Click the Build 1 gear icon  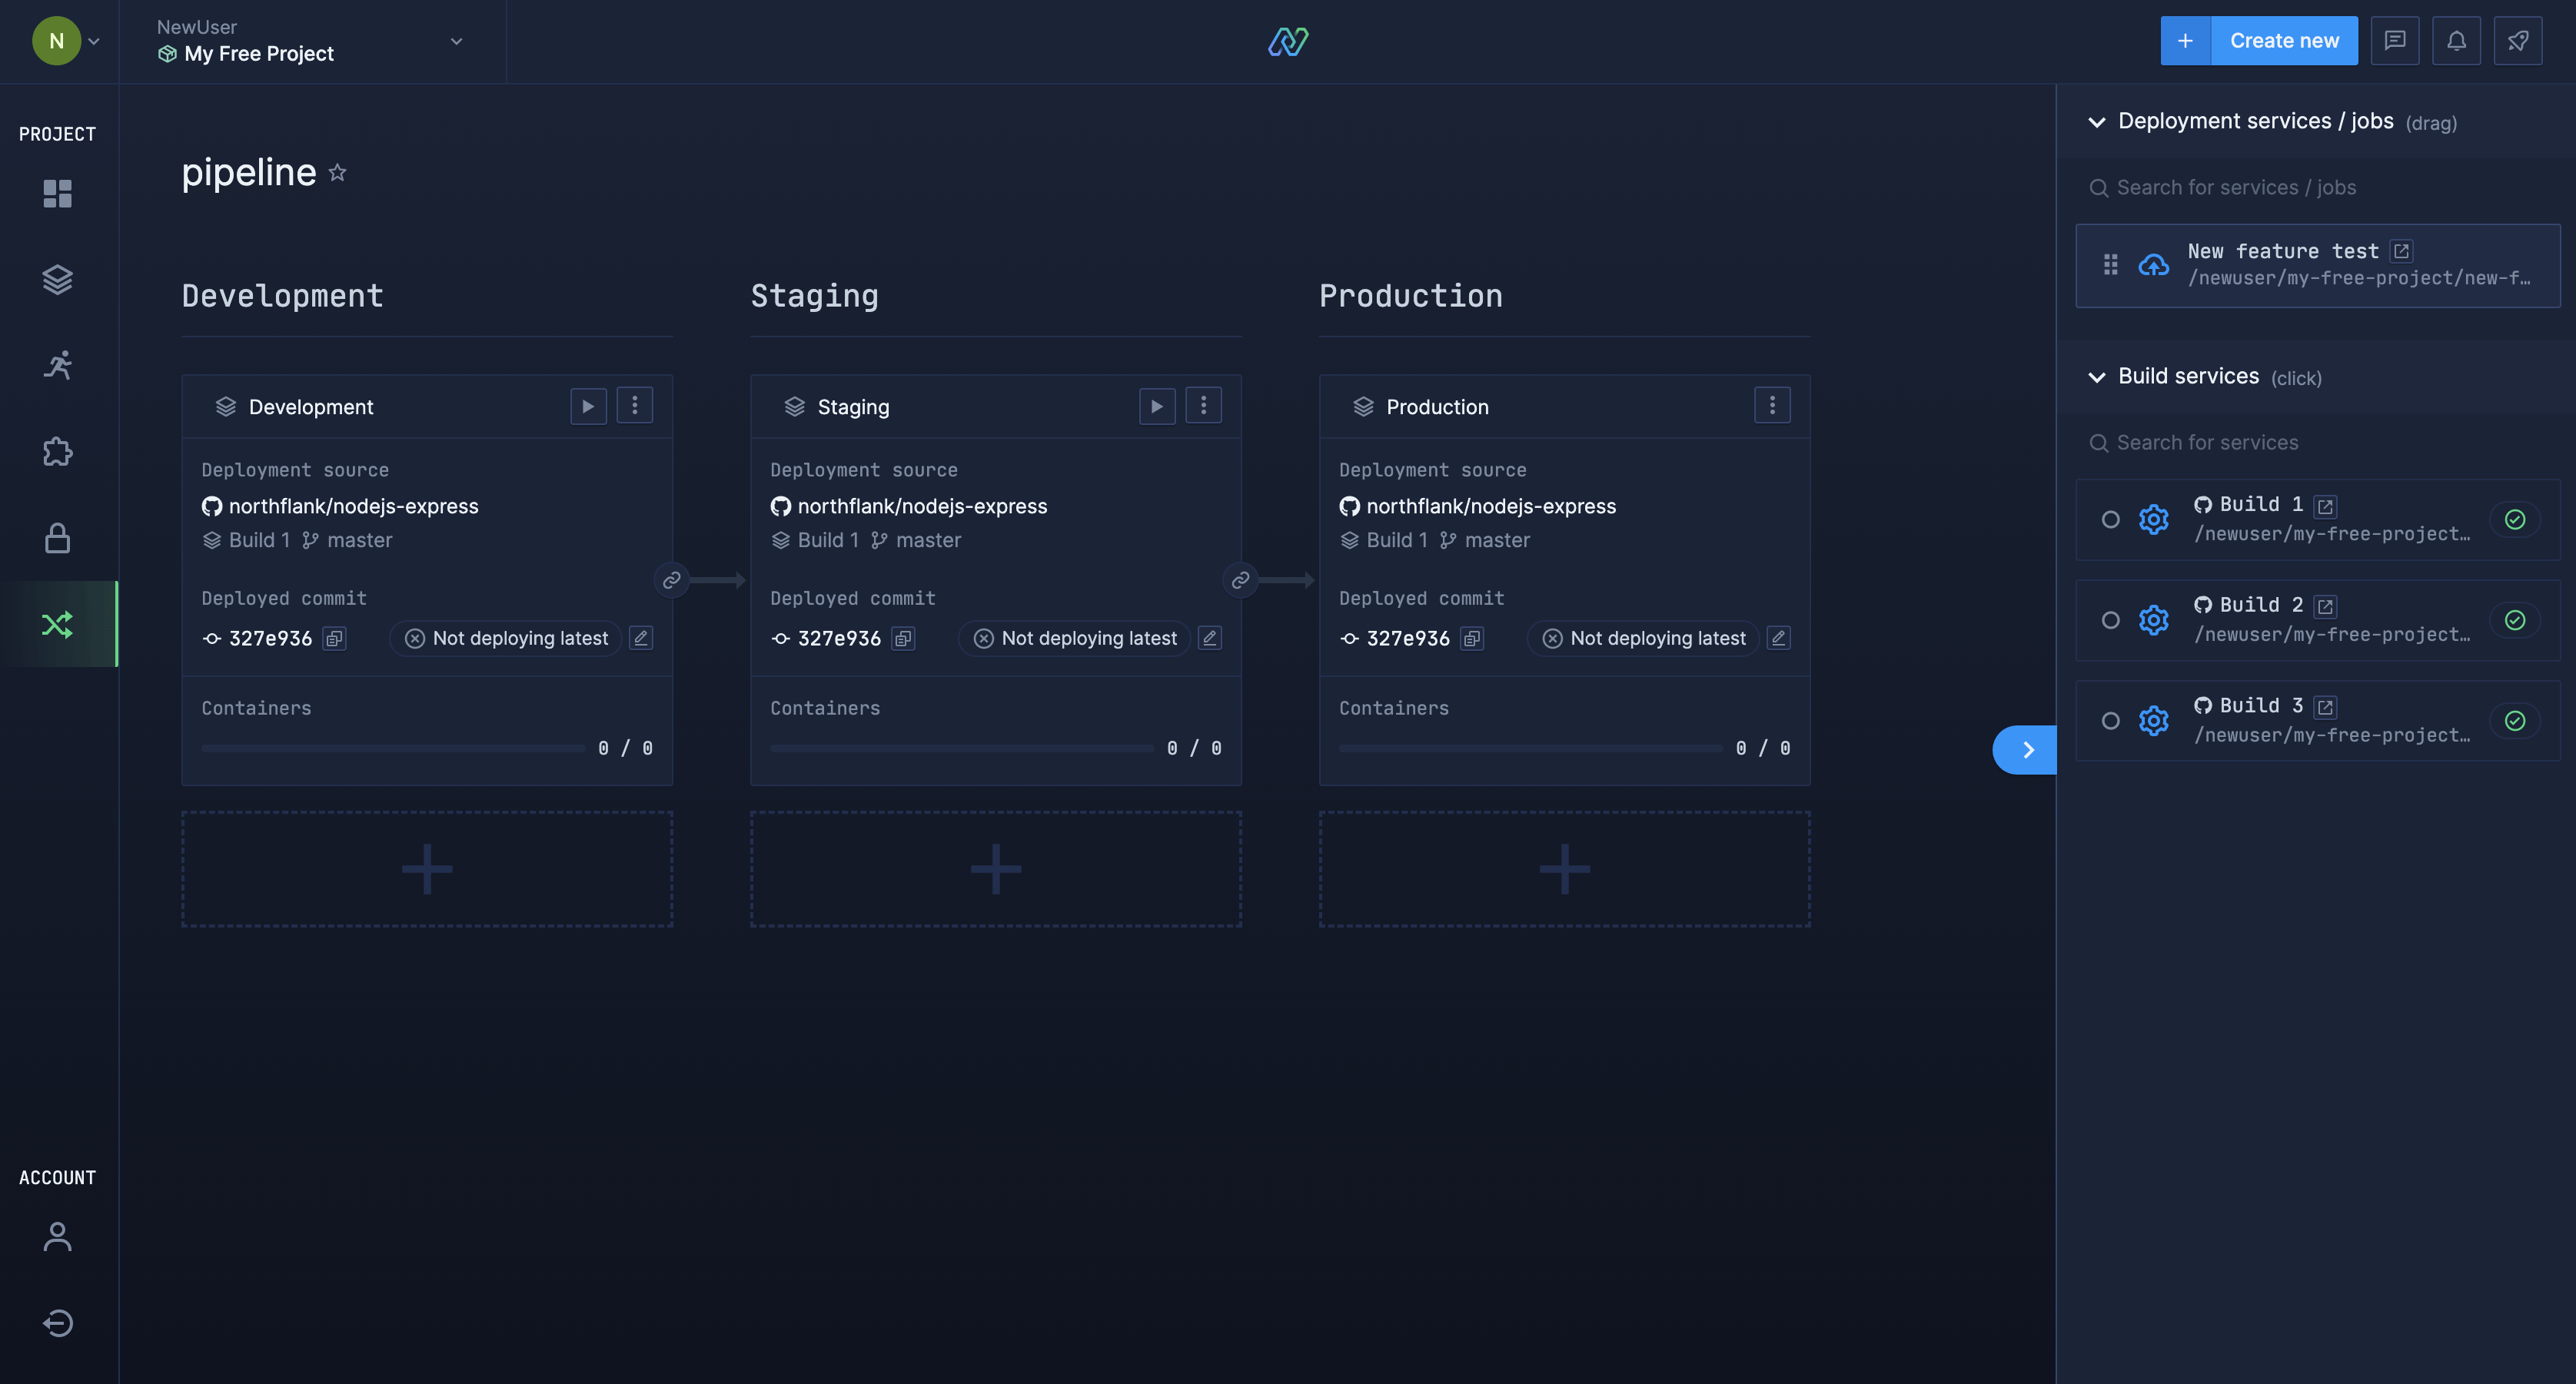pos(2154,520)
